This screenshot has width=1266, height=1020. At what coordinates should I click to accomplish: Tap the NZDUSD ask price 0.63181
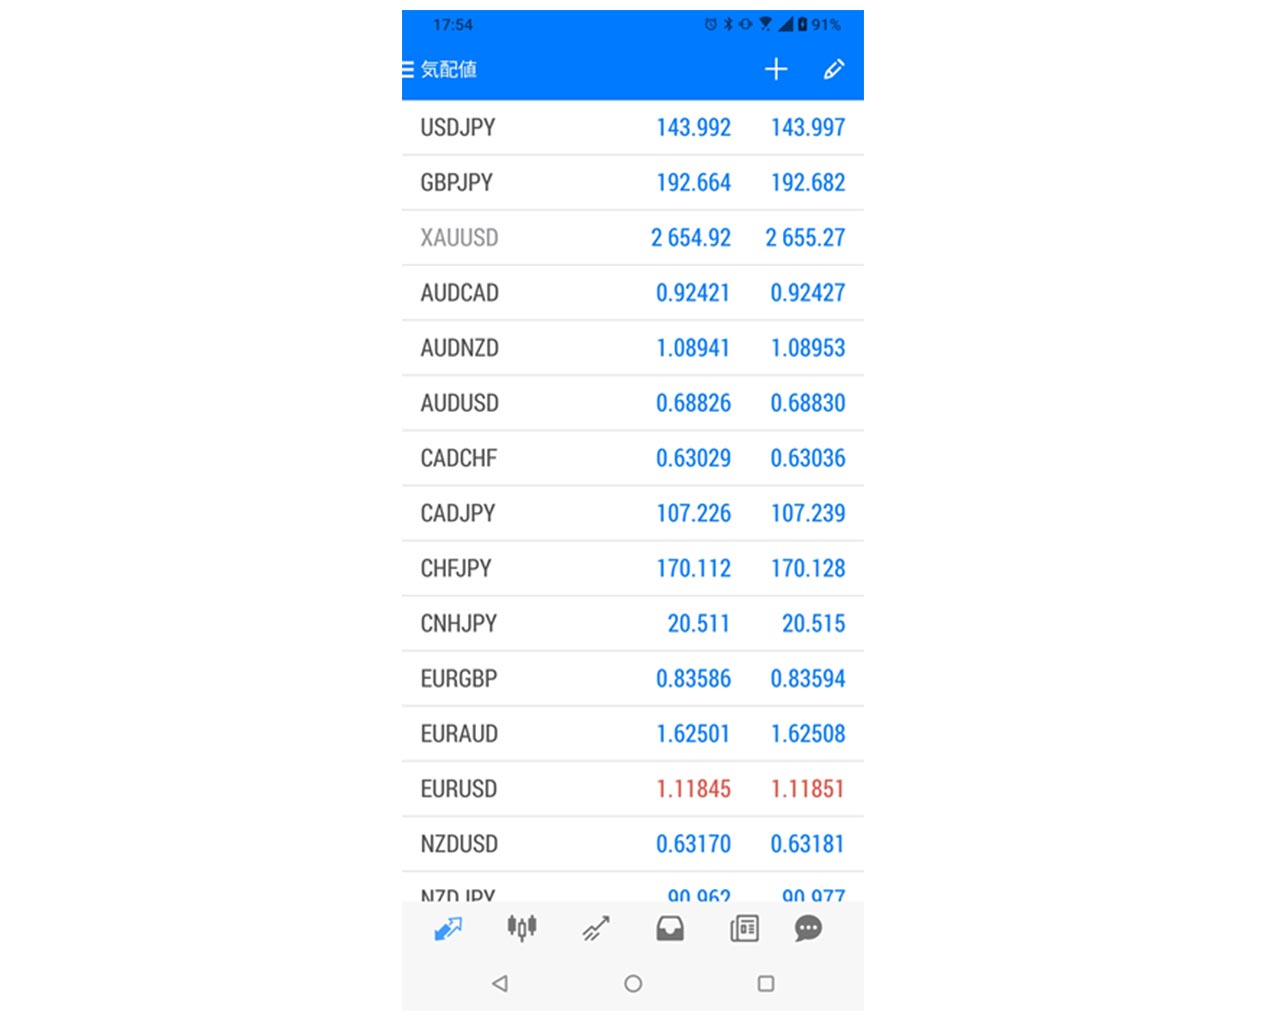coord(807,844)
